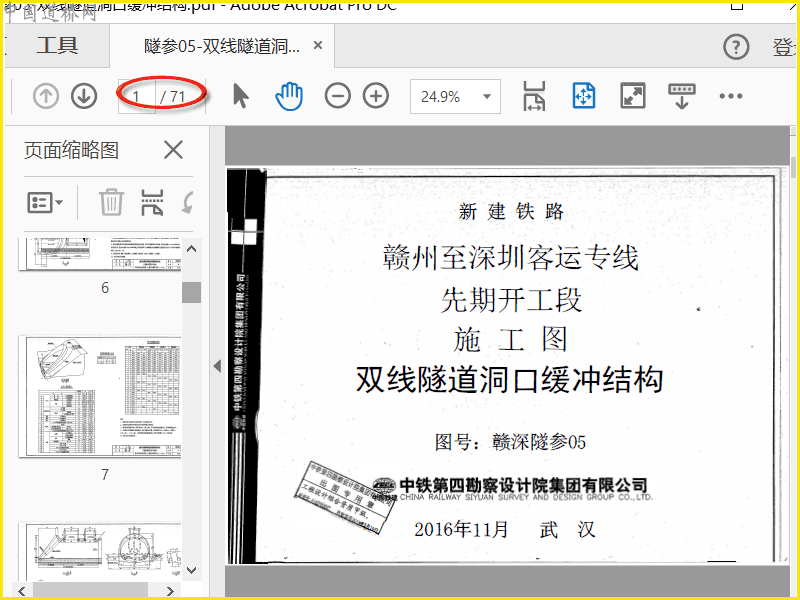The image size is (800, 600).
Task: Open the thumbnail options list dropdown
Action: (45, 203)
